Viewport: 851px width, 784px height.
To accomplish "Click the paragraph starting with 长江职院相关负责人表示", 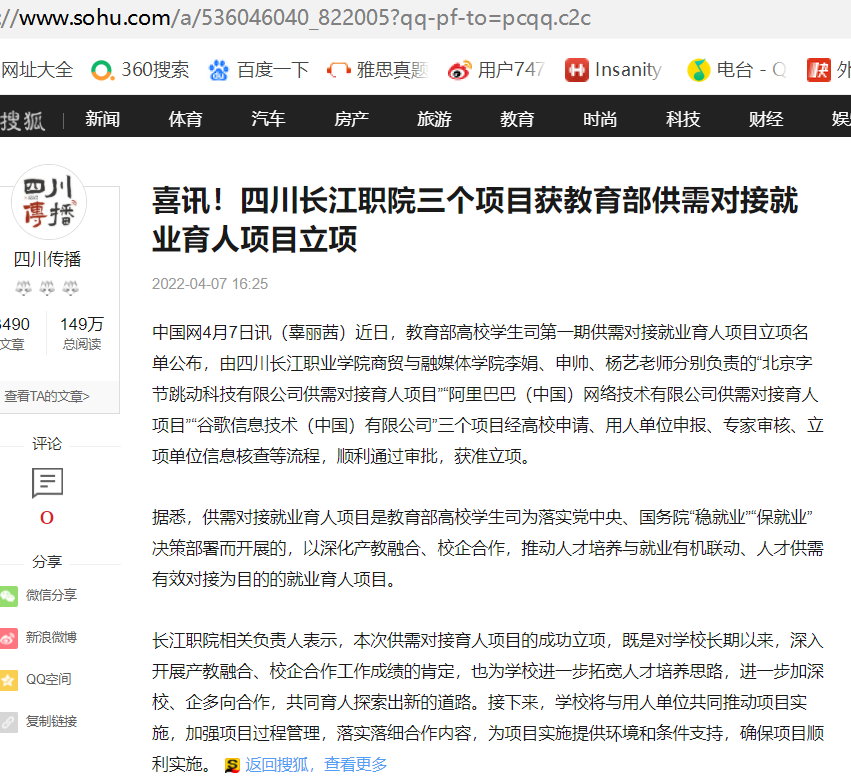I will (488, 702).
